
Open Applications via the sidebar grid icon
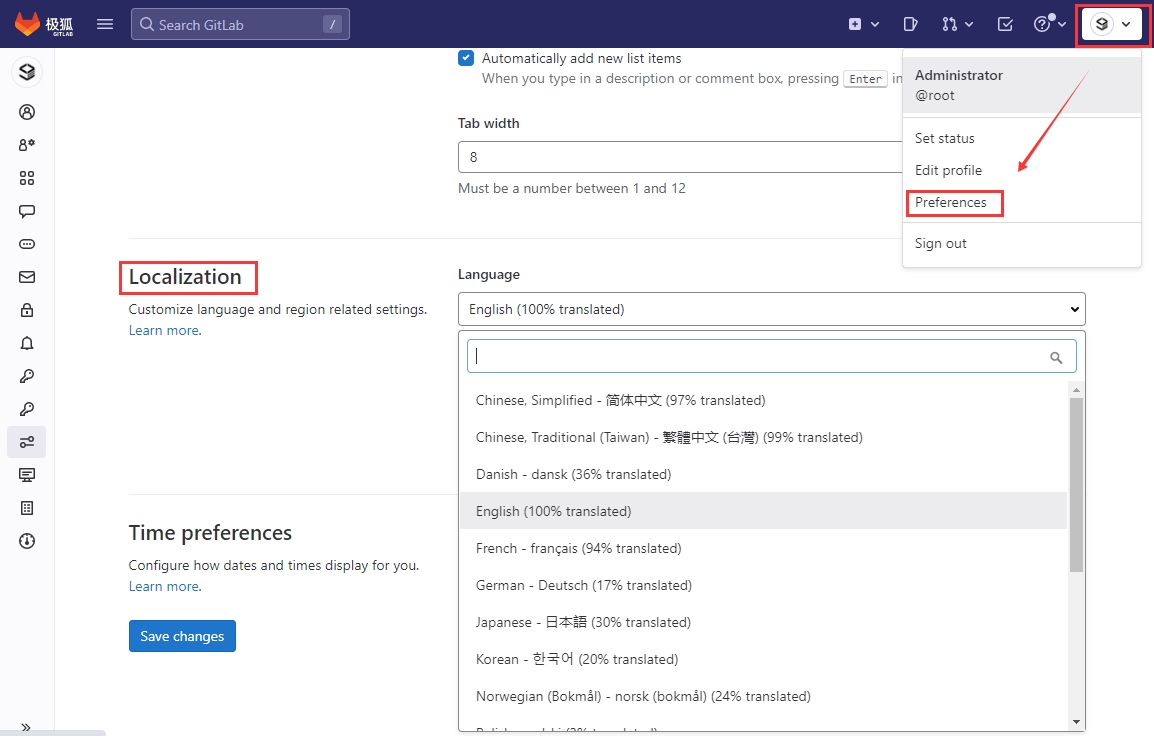pos(27,178)
